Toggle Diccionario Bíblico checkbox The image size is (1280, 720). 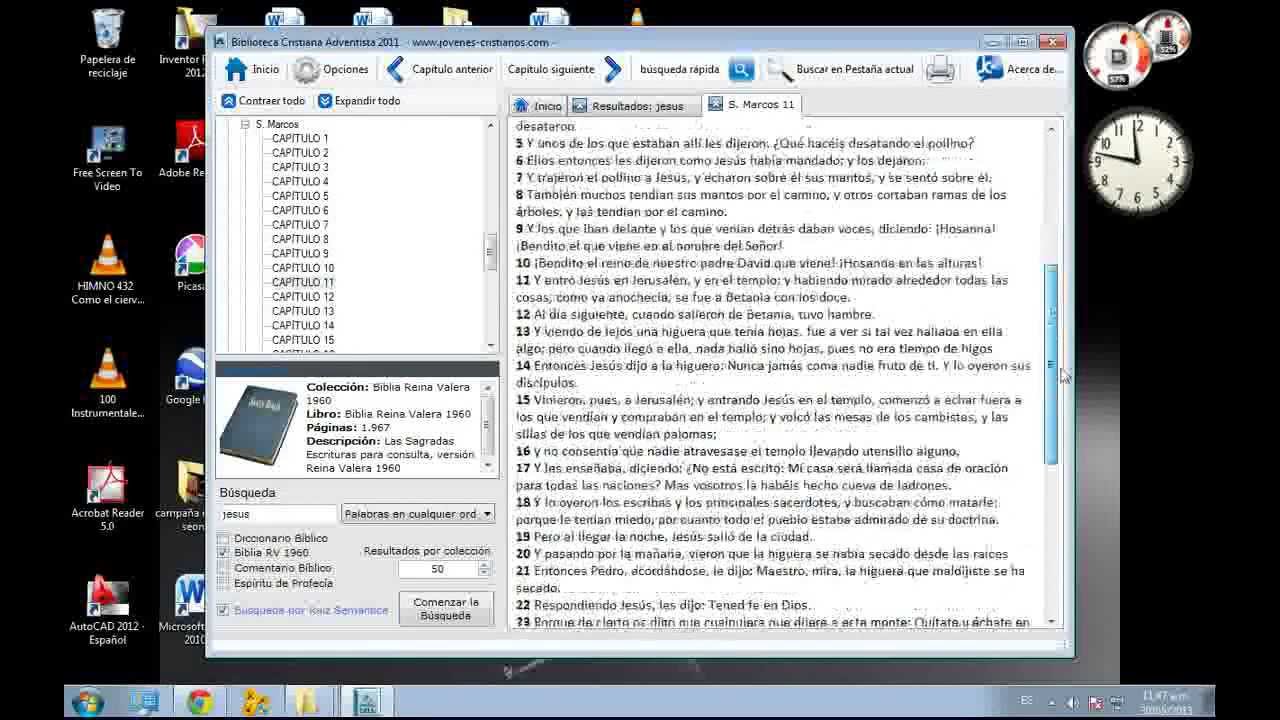223,538
